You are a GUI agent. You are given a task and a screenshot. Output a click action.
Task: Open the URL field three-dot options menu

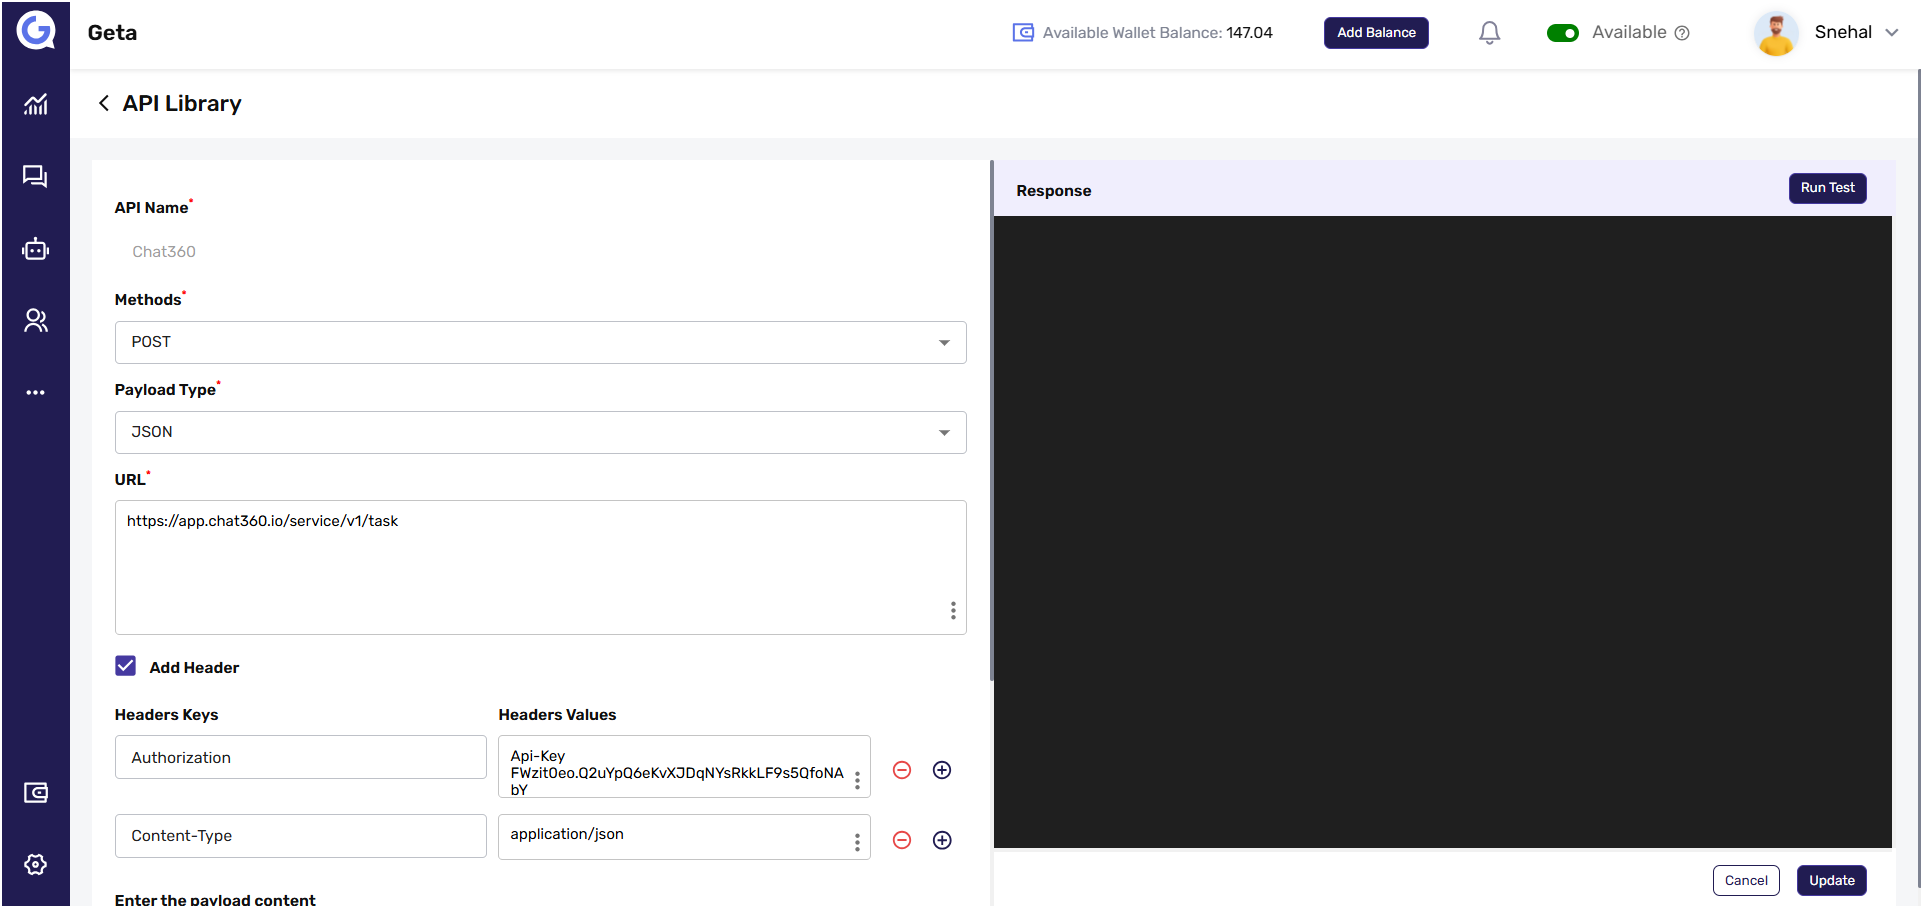pyautogui.click(x=953, y=610)
